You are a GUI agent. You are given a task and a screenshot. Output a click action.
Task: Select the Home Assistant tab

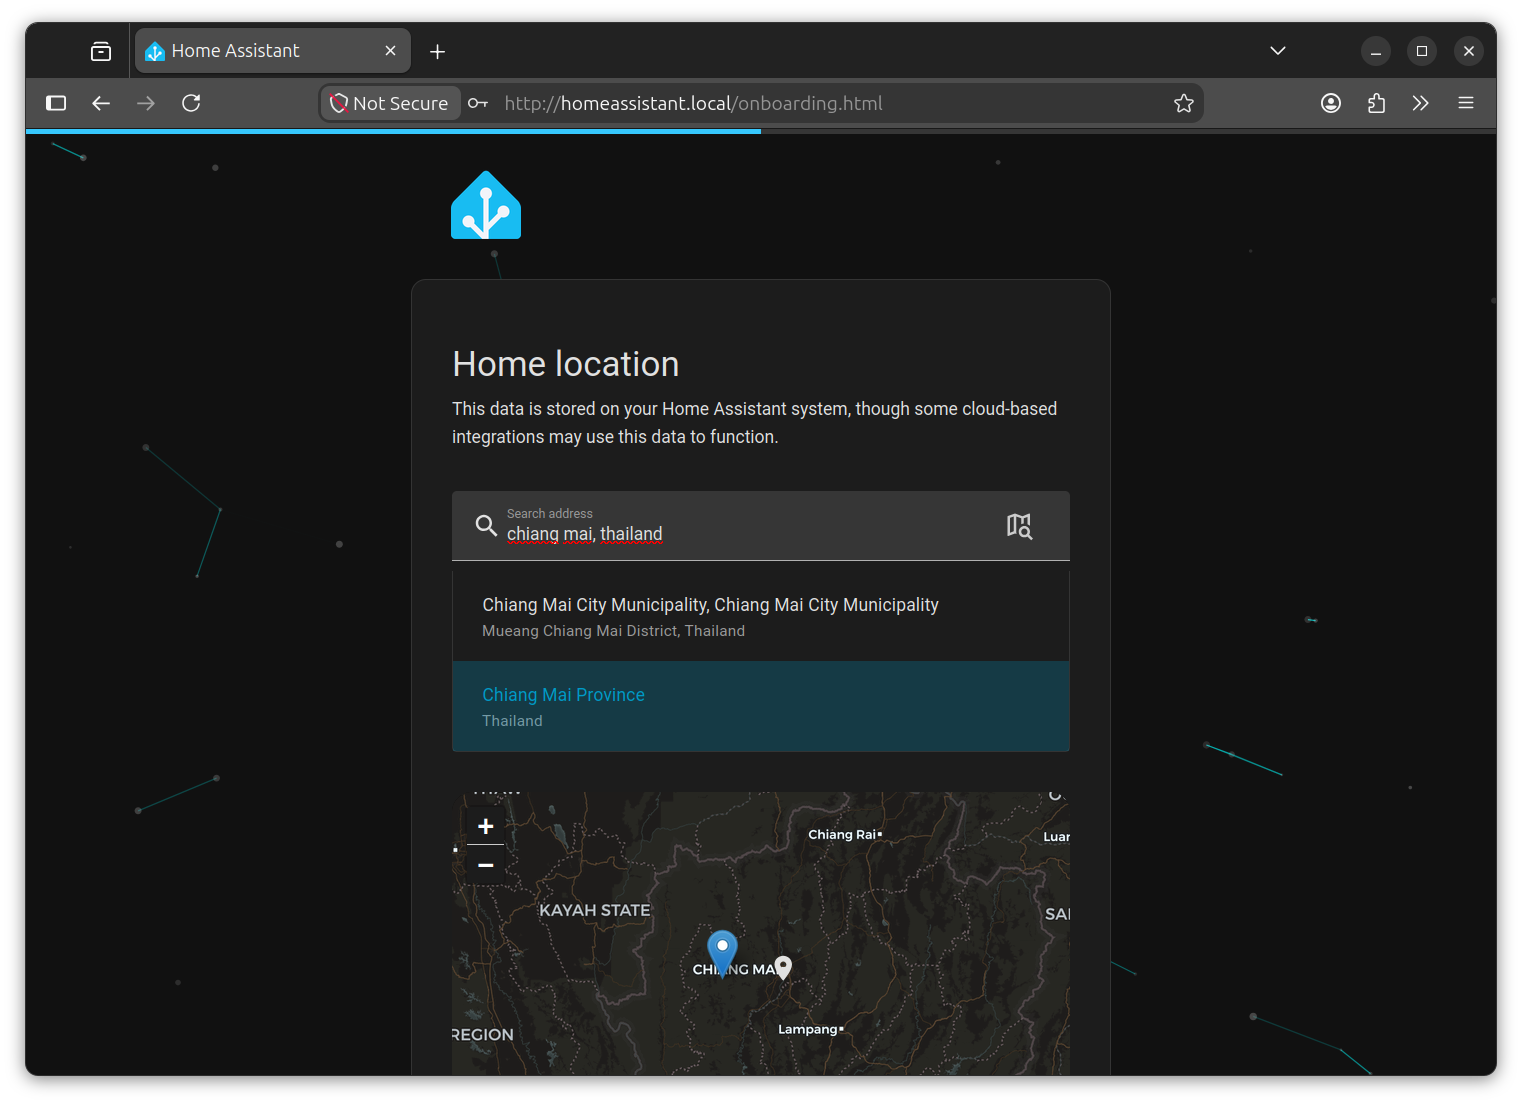pos(272,51)
